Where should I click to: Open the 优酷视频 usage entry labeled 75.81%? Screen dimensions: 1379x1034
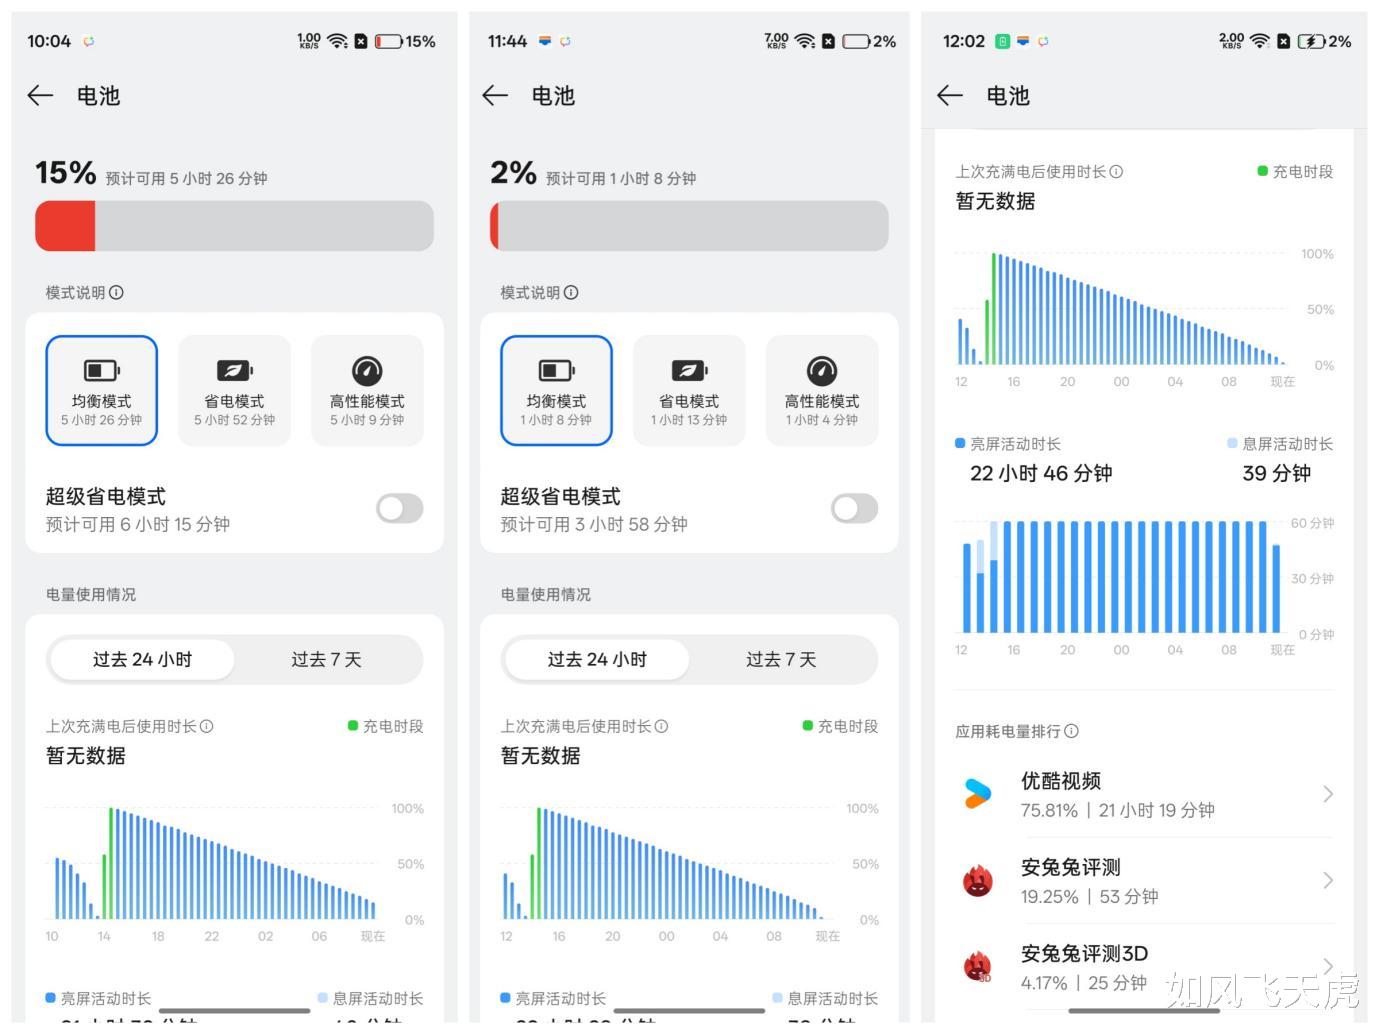coord(1145,795)
